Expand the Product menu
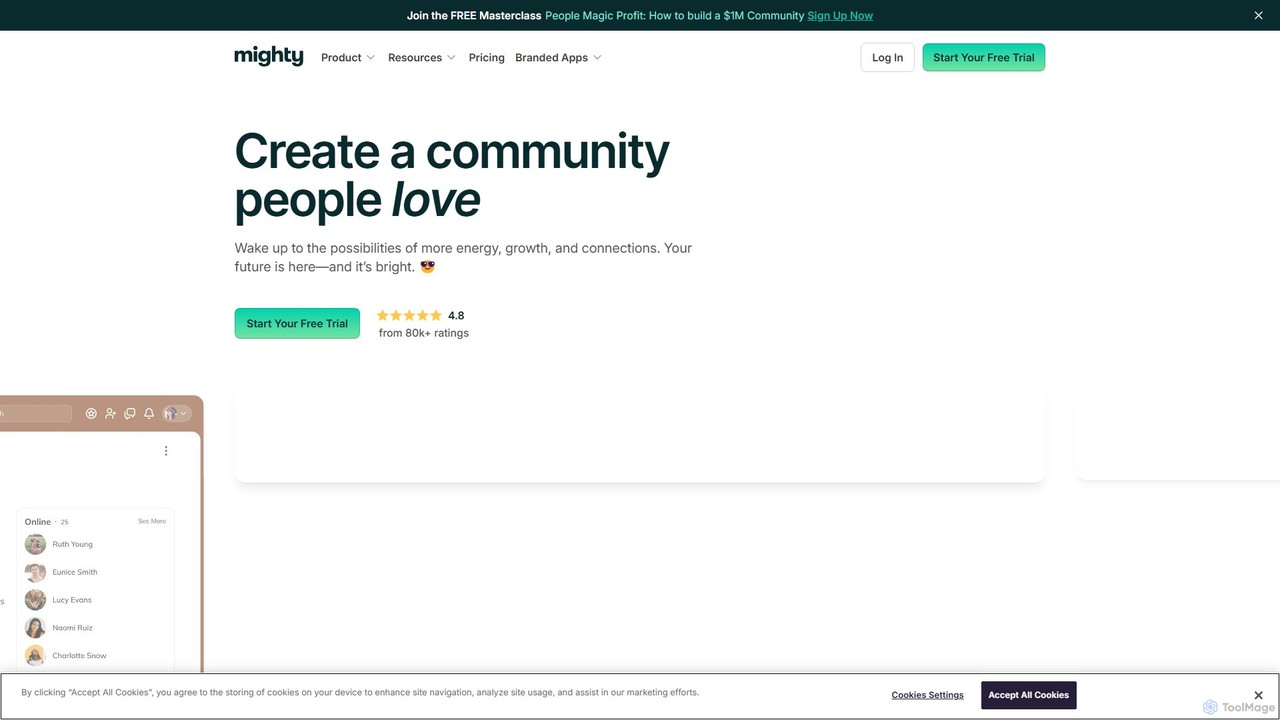1280x720 pixels. point(348,57)
